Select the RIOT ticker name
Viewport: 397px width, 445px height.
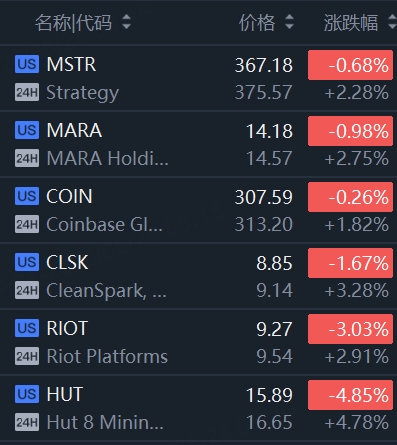[67, 328]
